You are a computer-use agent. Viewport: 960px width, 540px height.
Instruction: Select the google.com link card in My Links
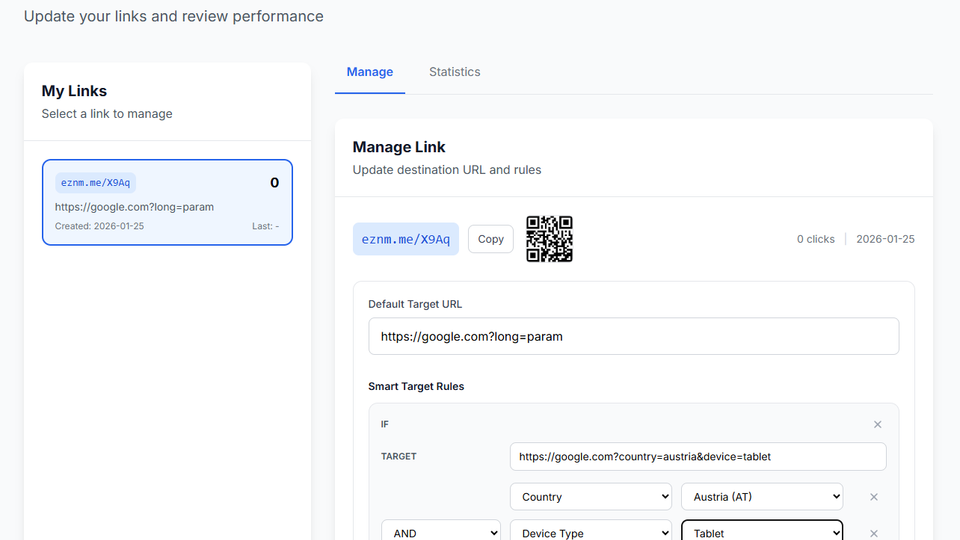point(167,207)
